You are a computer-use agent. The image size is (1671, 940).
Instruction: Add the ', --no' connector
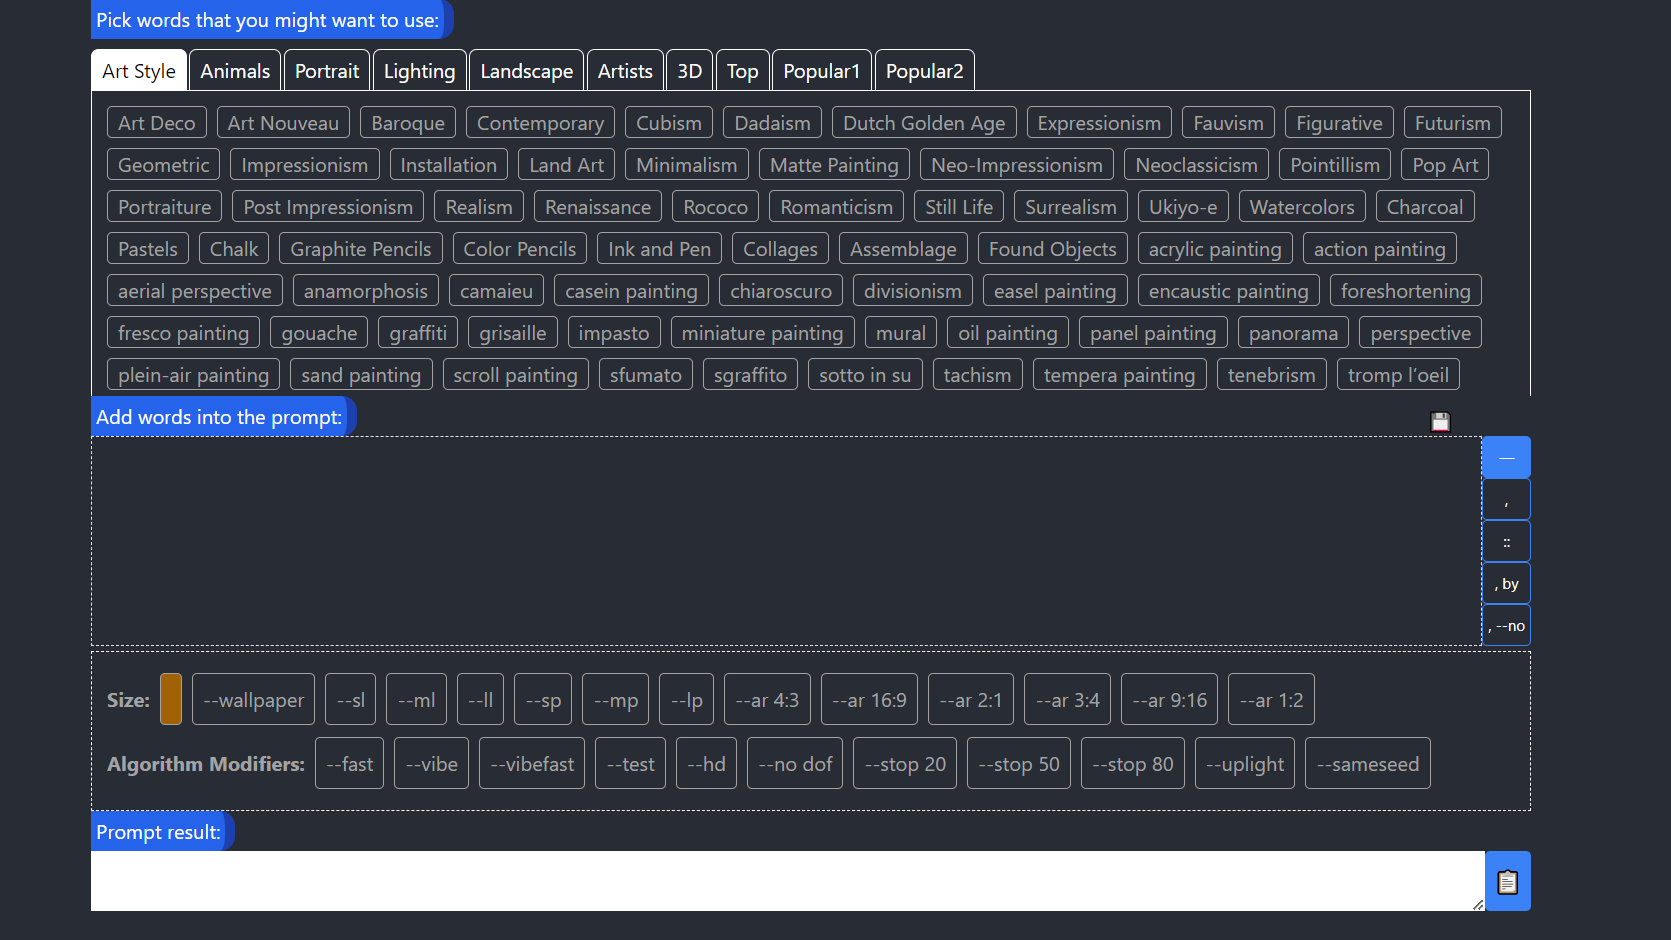coord(1506,626)
